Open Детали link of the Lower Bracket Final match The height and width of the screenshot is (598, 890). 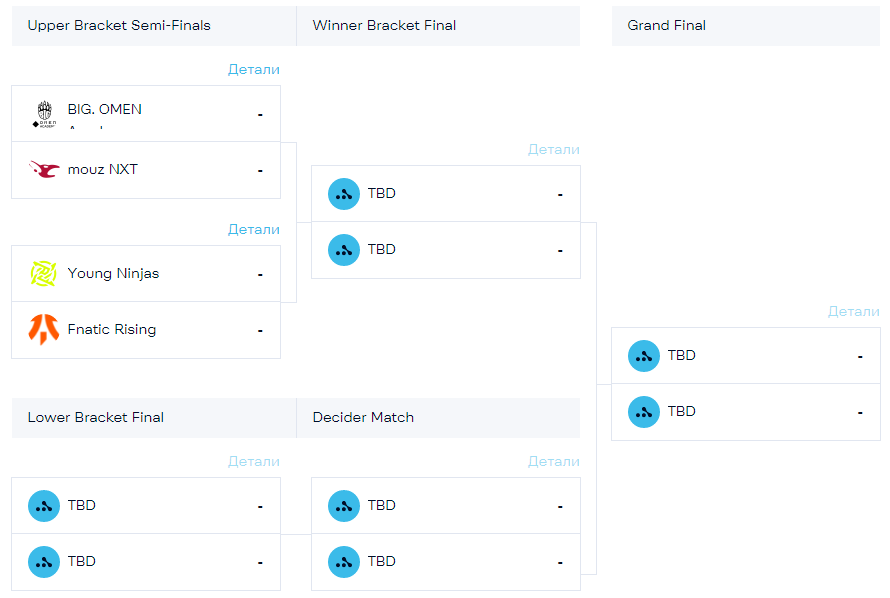(x=254, y=461)
